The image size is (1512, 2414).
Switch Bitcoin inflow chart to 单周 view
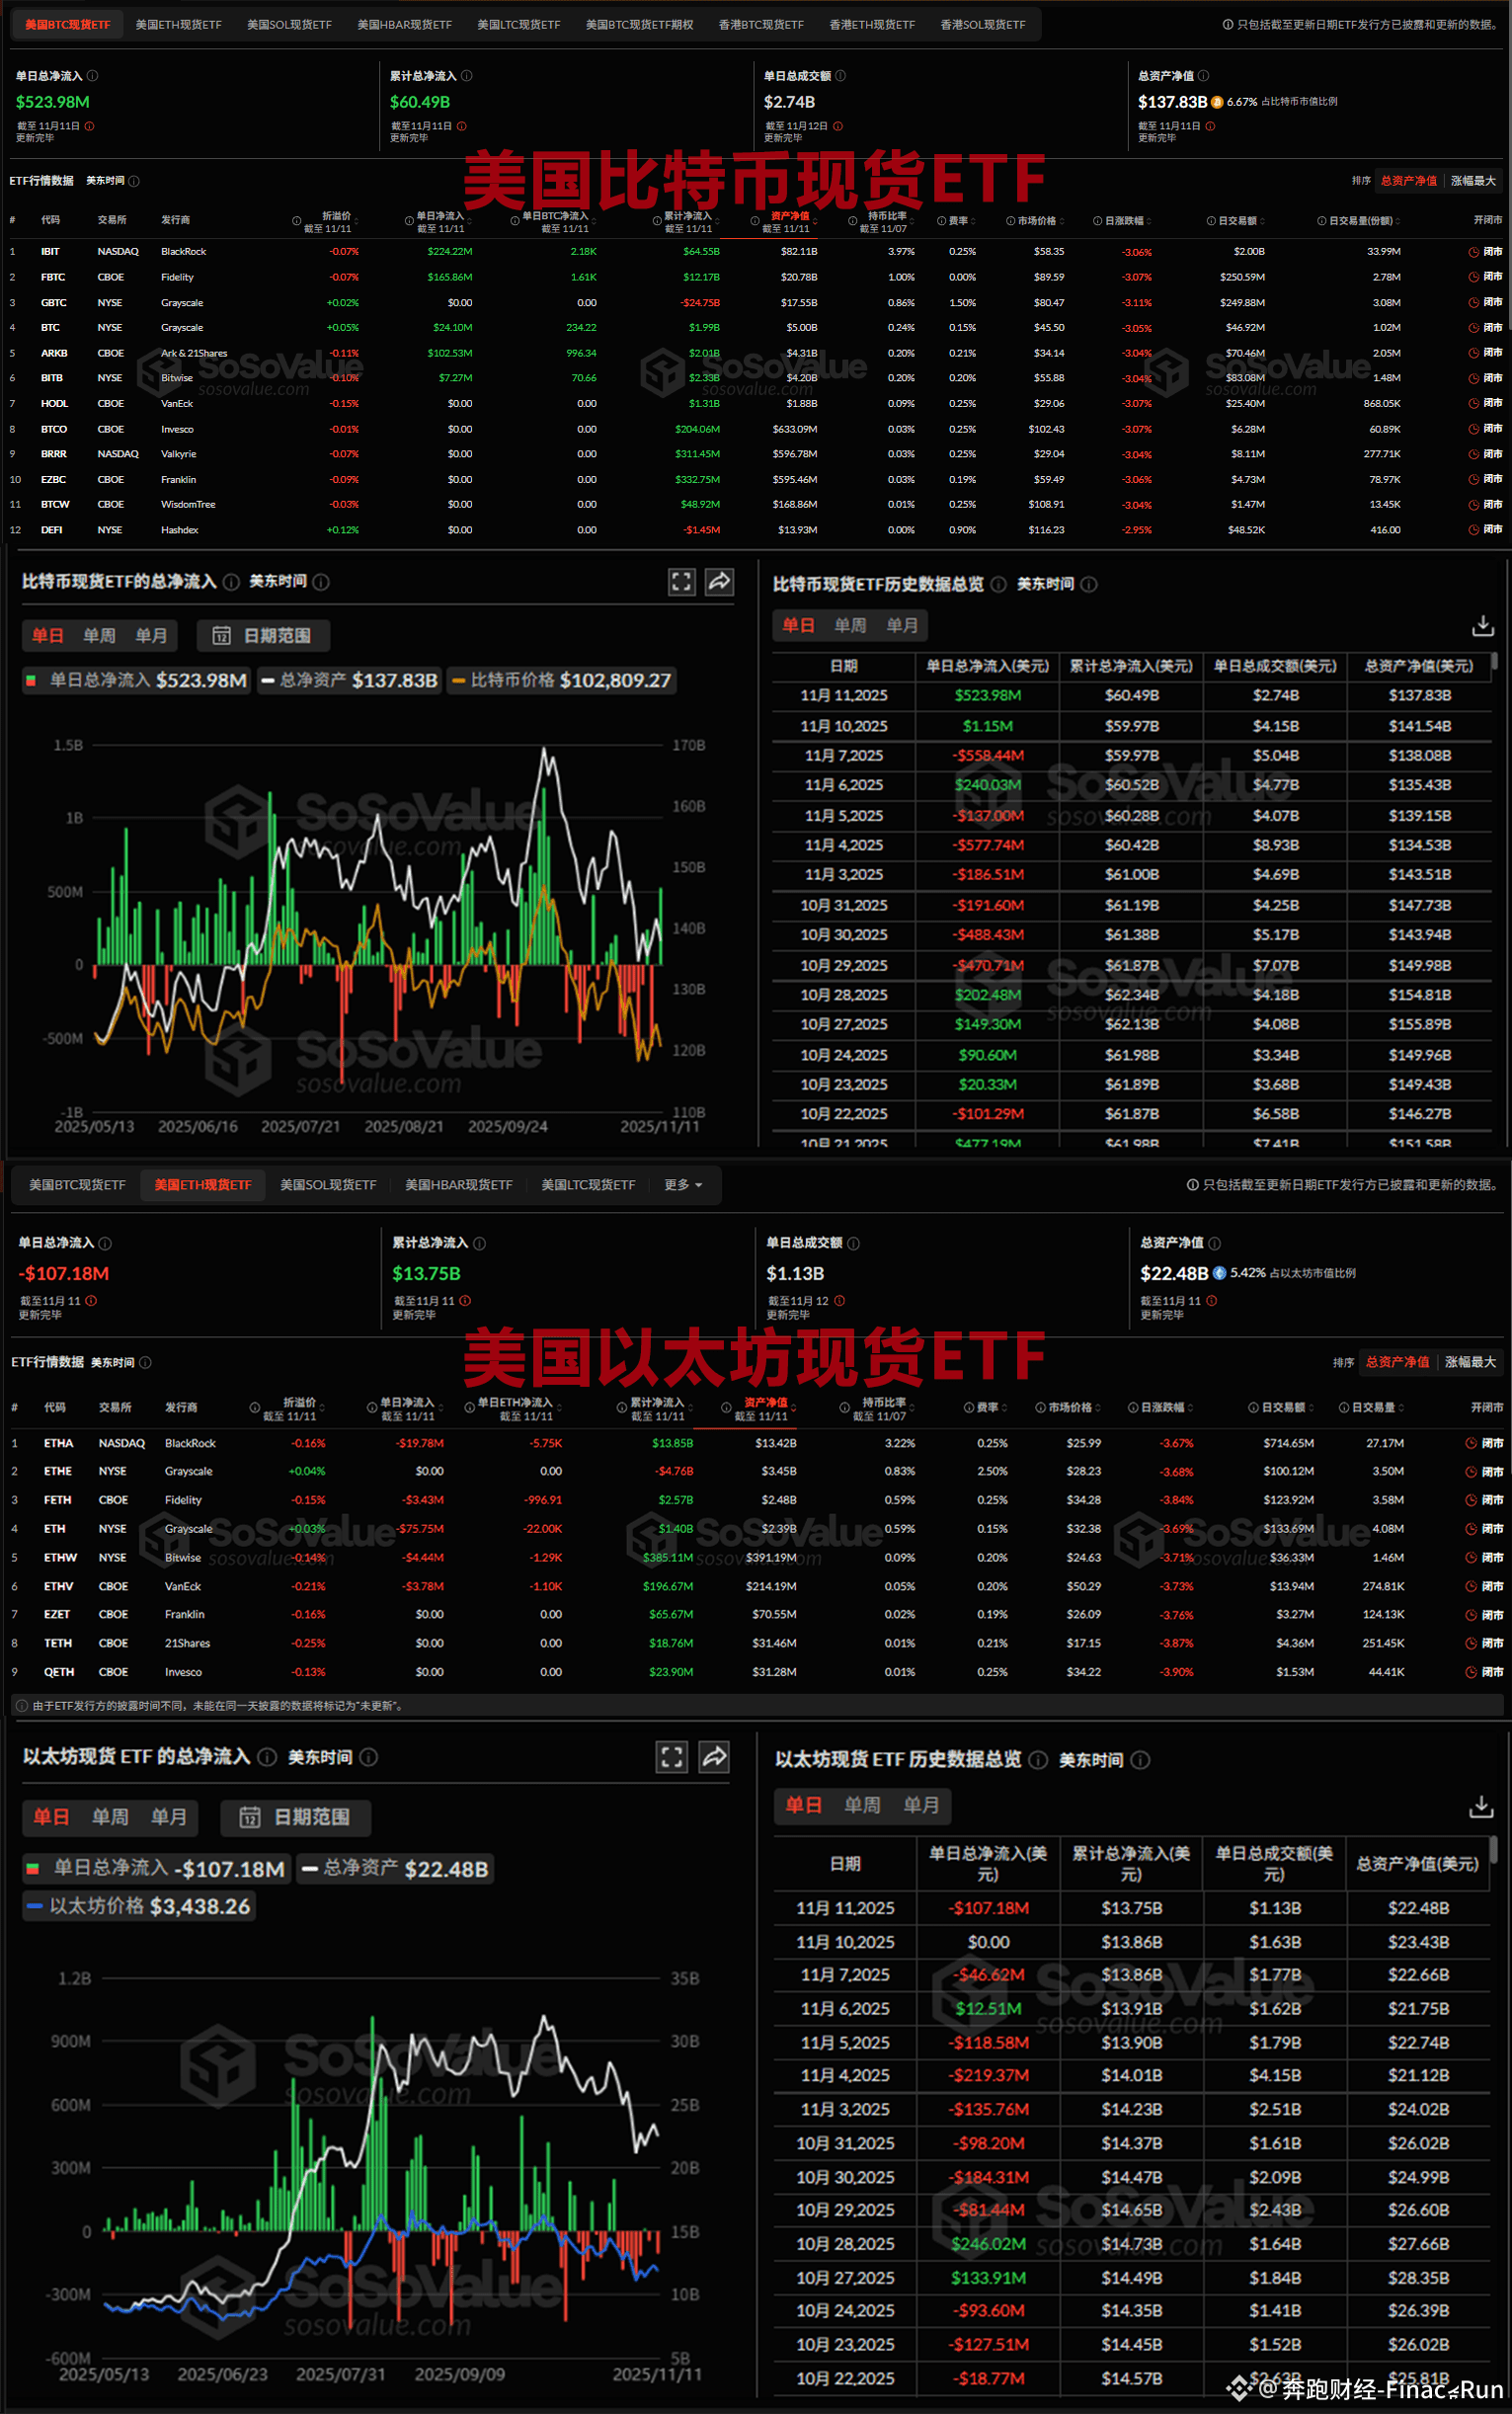point(99,636)
